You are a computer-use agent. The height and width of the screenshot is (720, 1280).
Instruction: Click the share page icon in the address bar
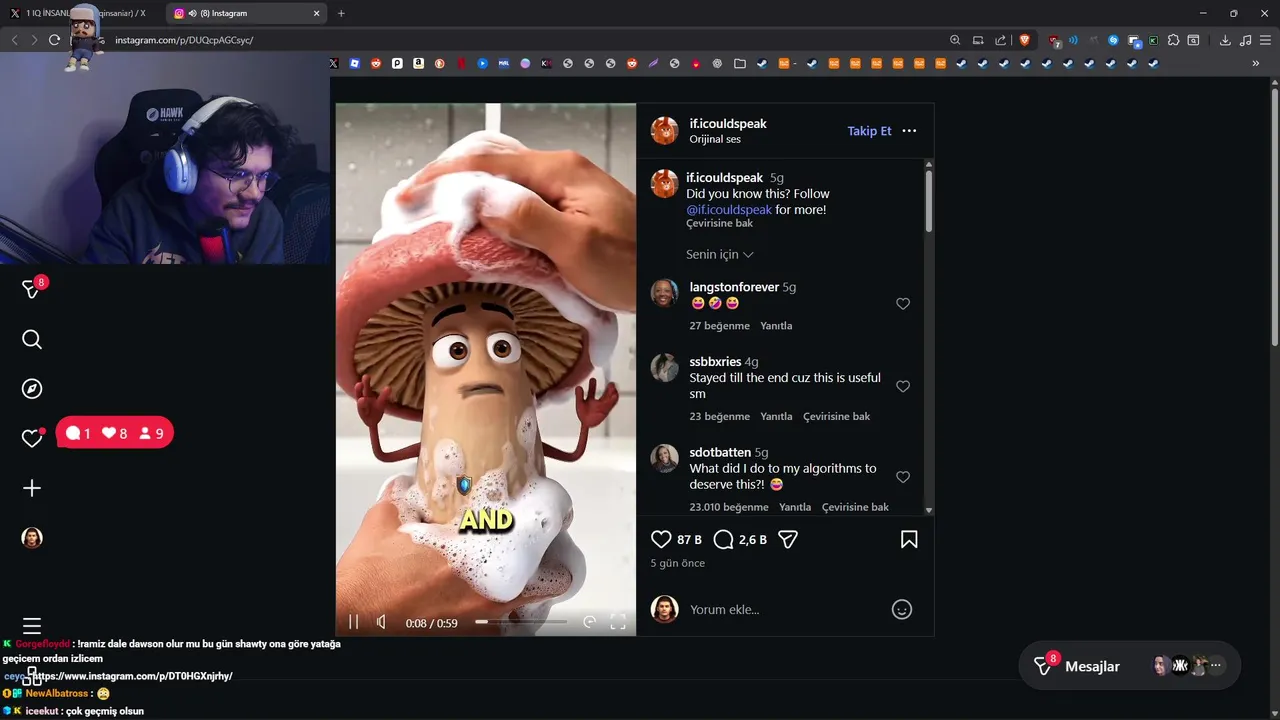coord(1001,40)
